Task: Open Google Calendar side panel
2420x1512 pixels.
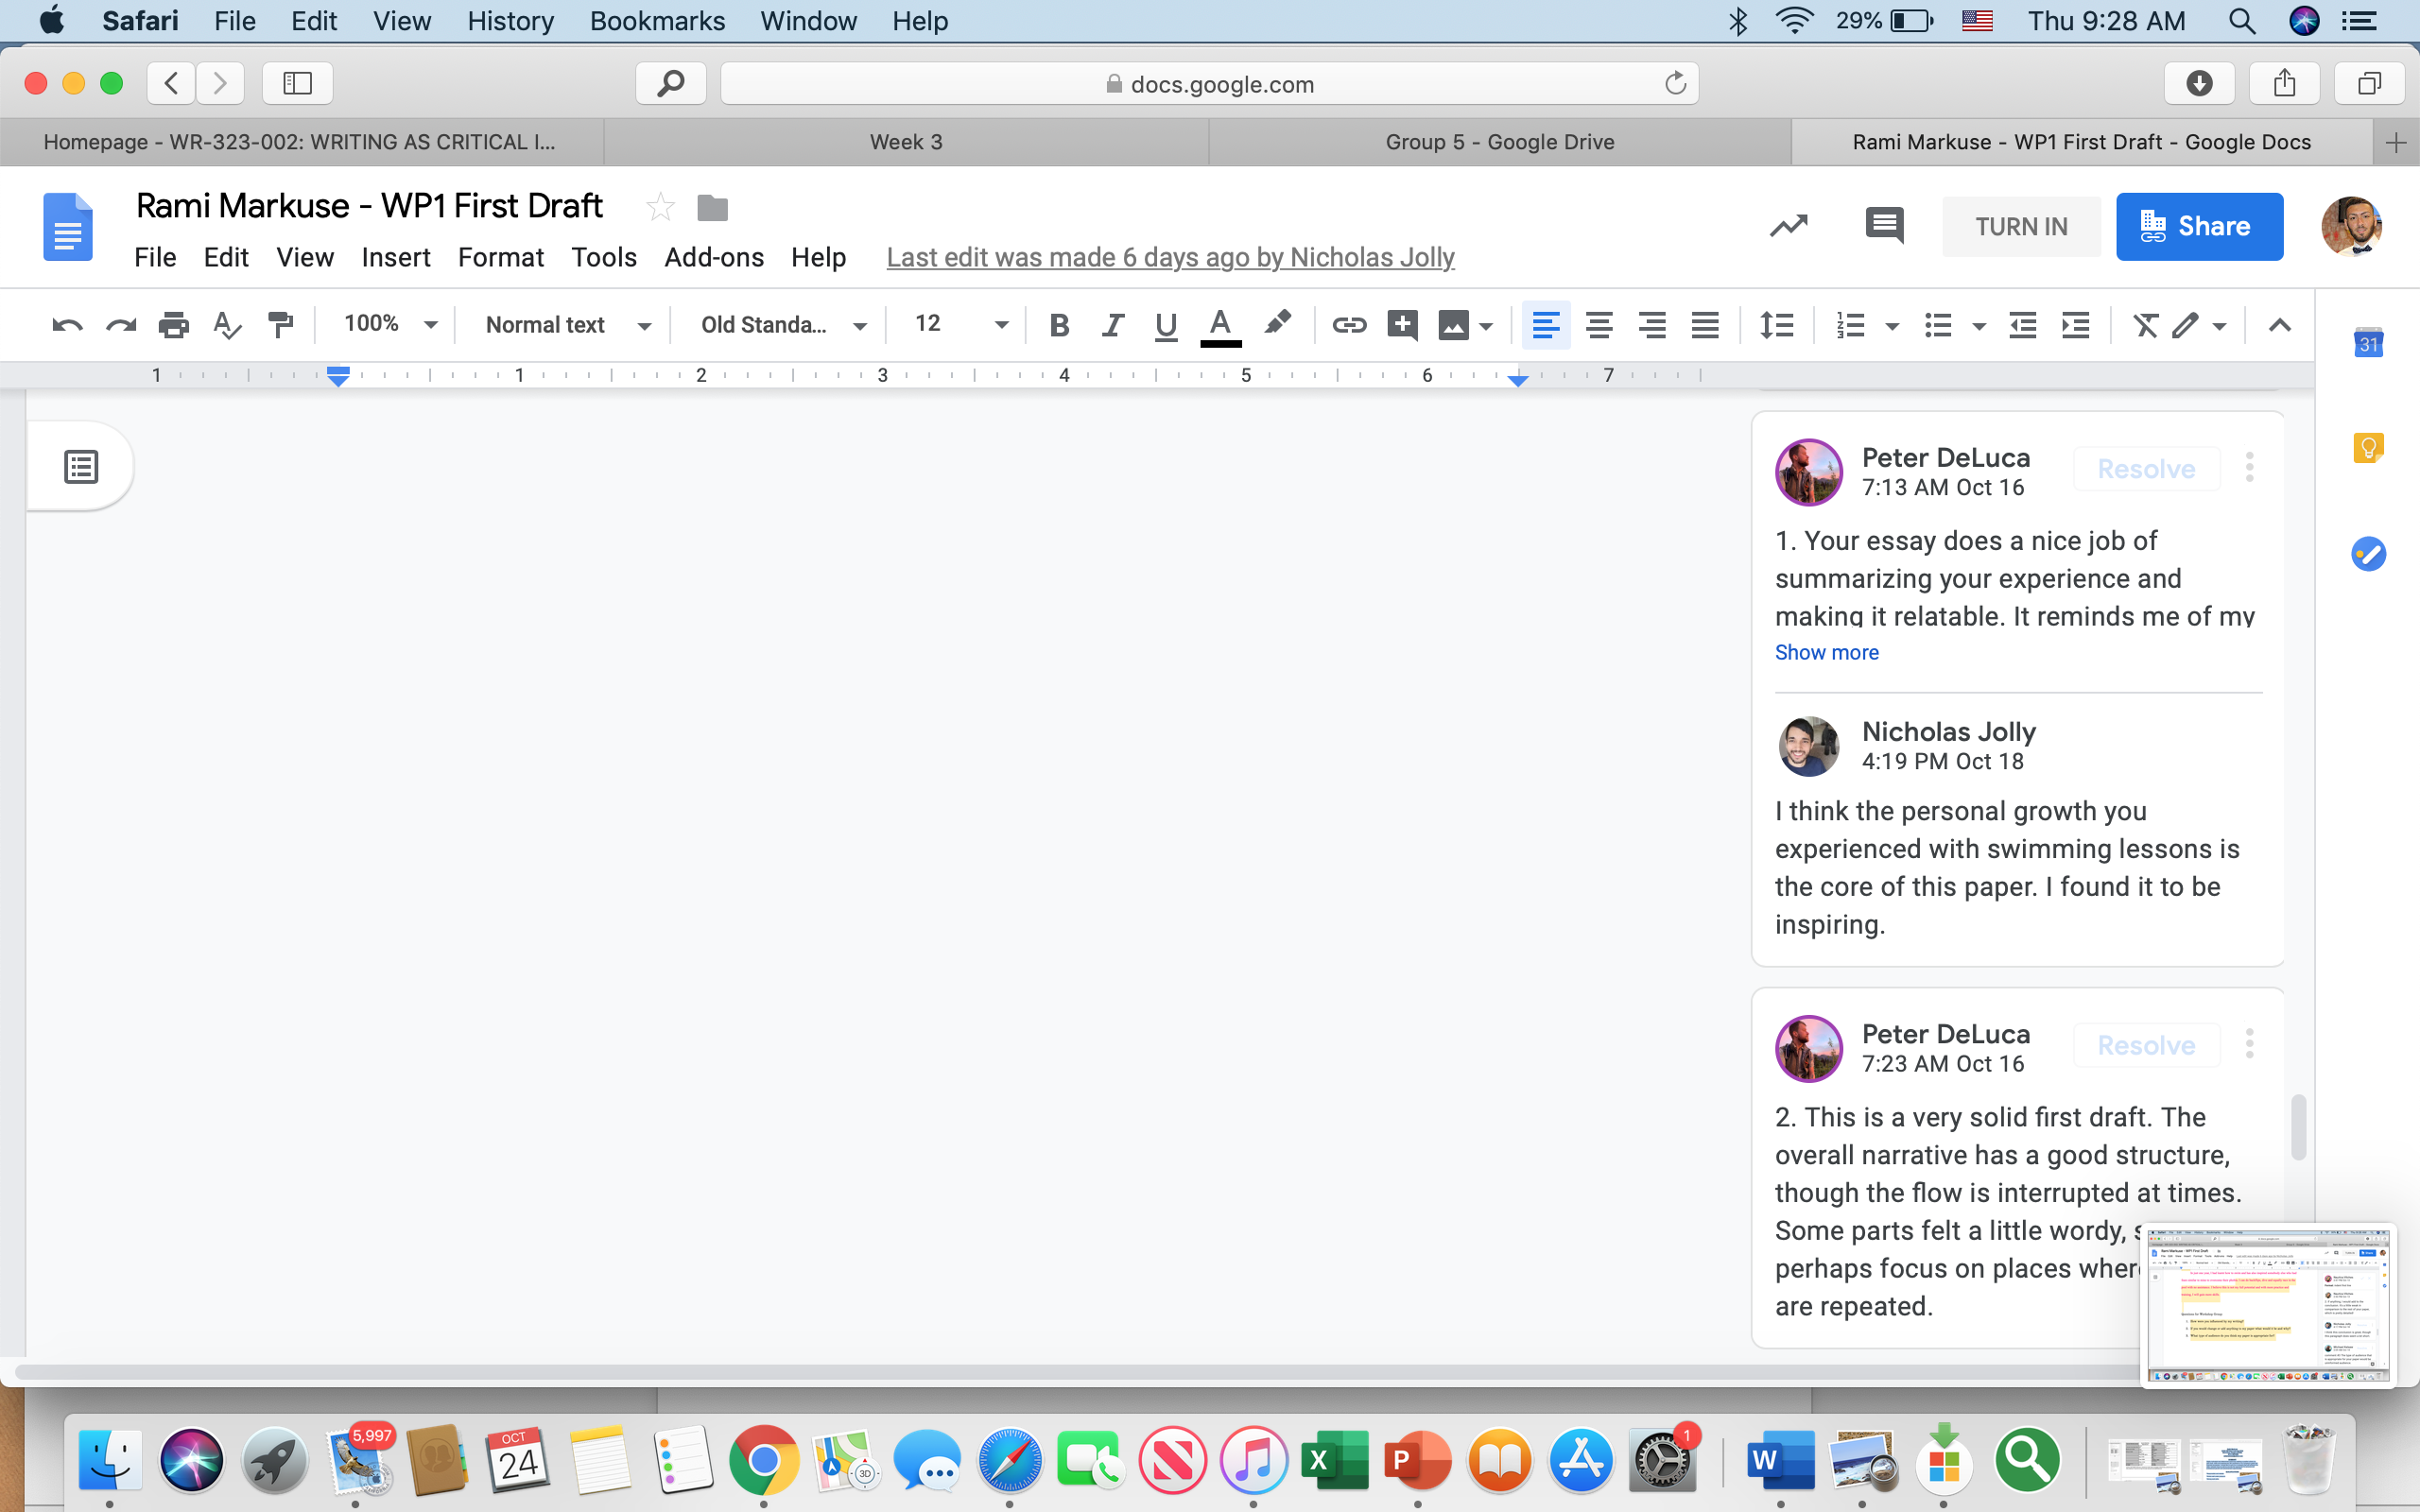Action: pos(2368,343)
